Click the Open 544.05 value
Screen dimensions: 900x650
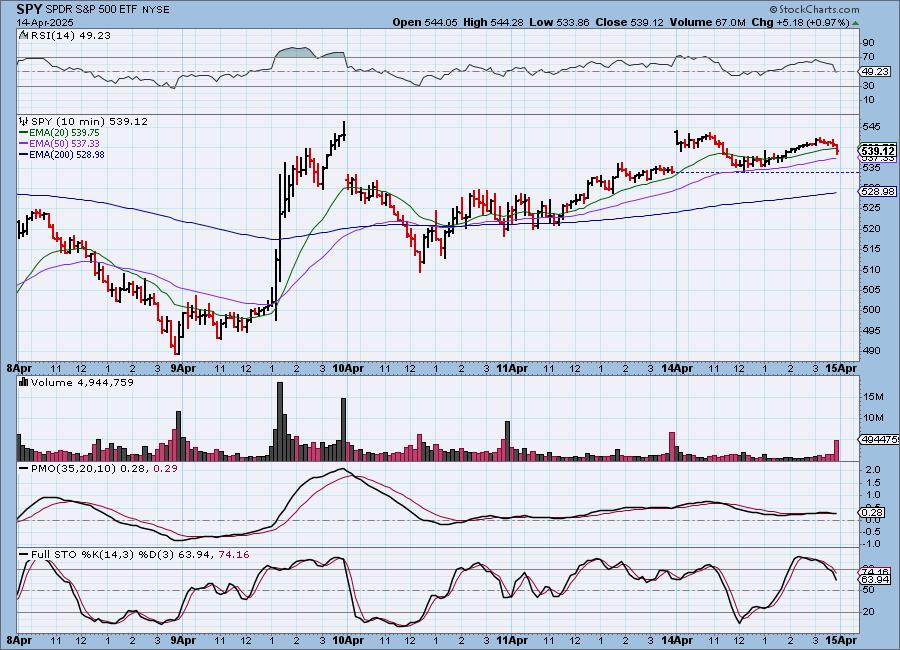tap(425, 22)
